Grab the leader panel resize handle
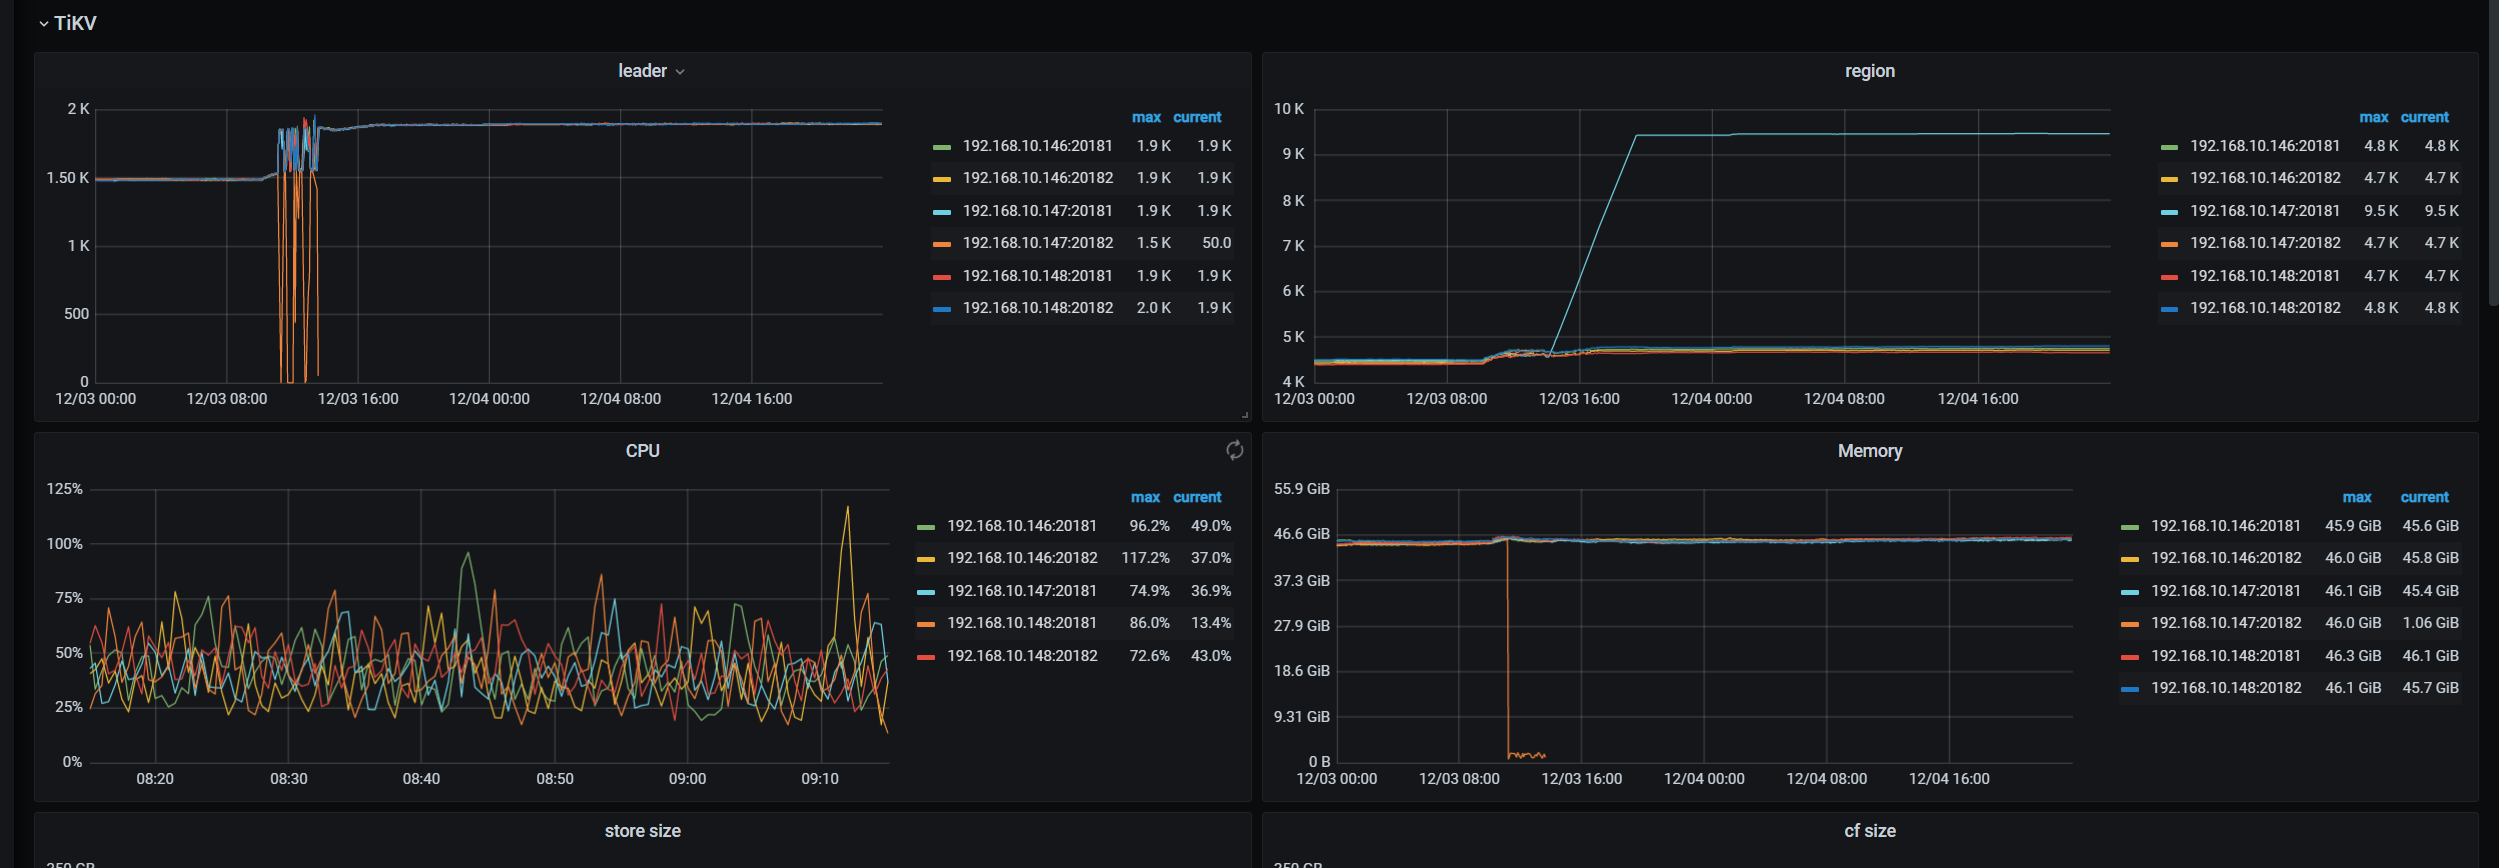Screen dimensions: 2499x868 click(x=1244, y=414)
